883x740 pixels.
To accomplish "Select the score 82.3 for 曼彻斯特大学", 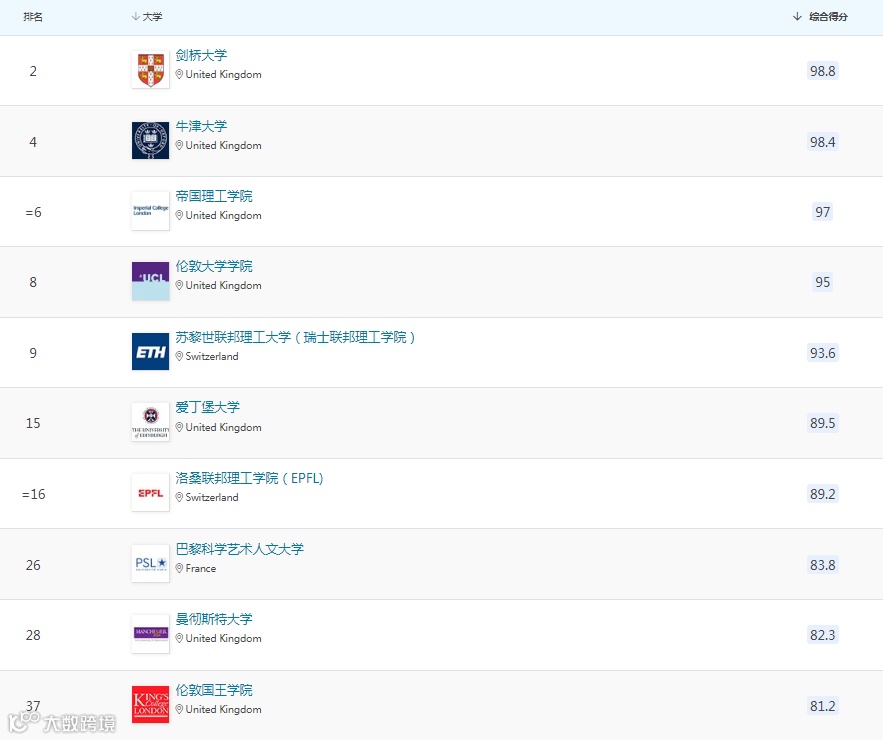I will tap(822, 635).
